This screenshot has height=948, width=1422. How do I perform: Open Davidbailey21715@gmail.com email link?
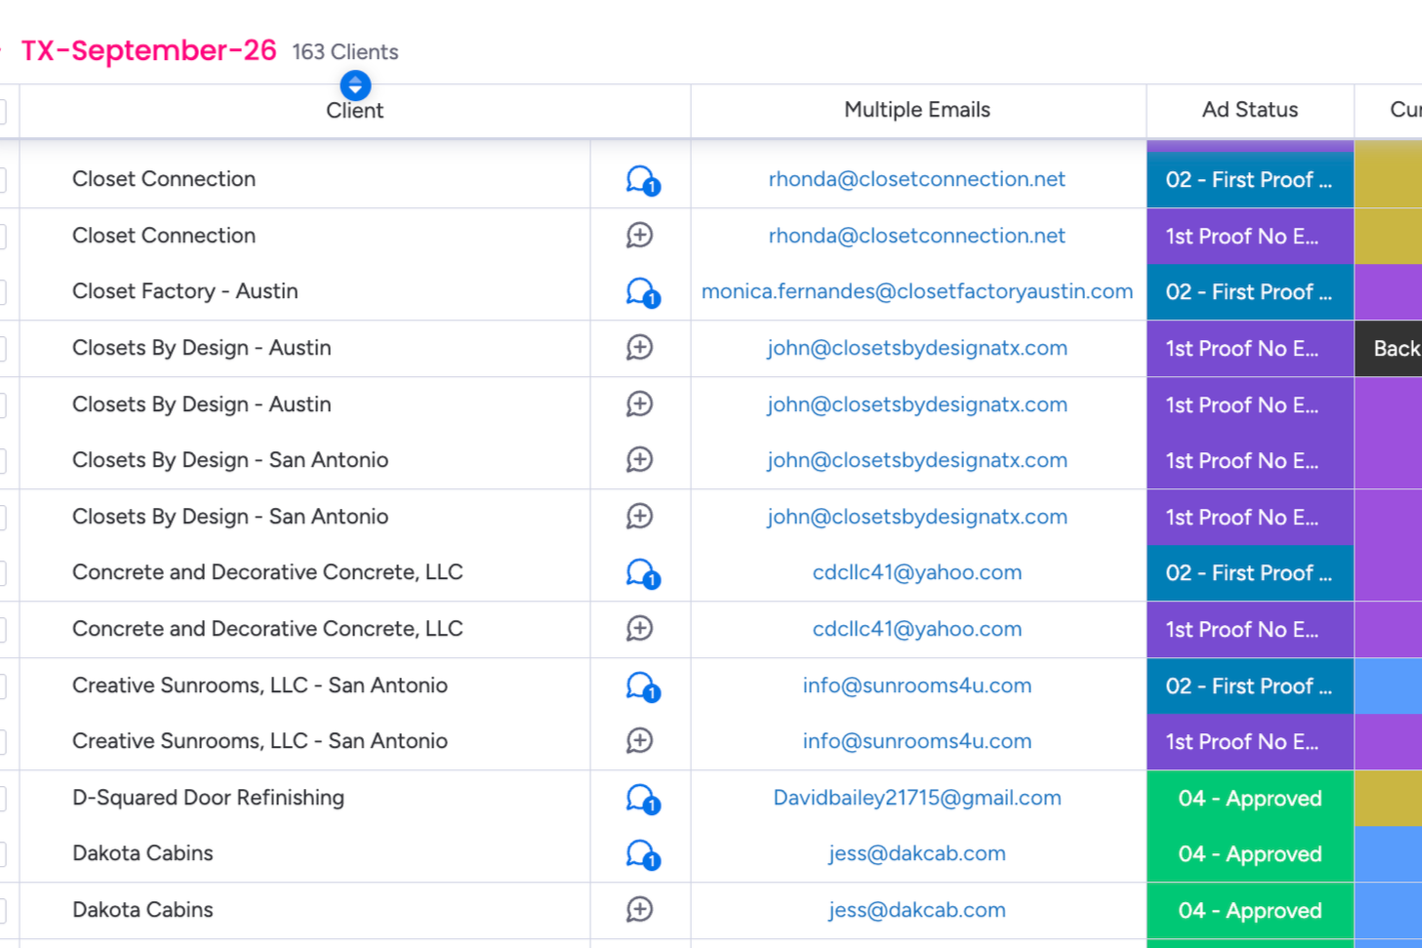coord(917,797)
